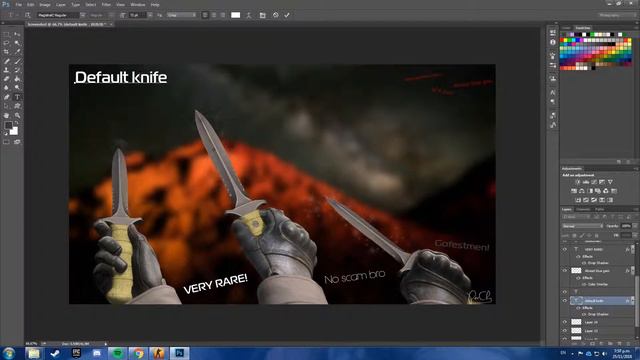Select the Path Selection tool

pyautogui.click(x=7, y=106)
